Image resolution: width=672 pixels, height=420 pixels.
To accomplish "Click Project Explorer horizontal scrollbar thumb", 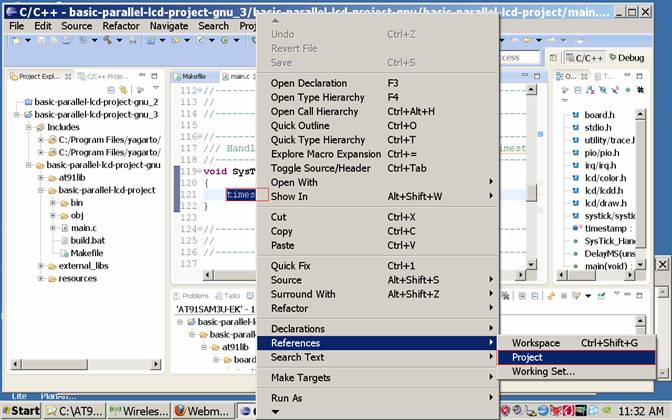I will (54, 364).
